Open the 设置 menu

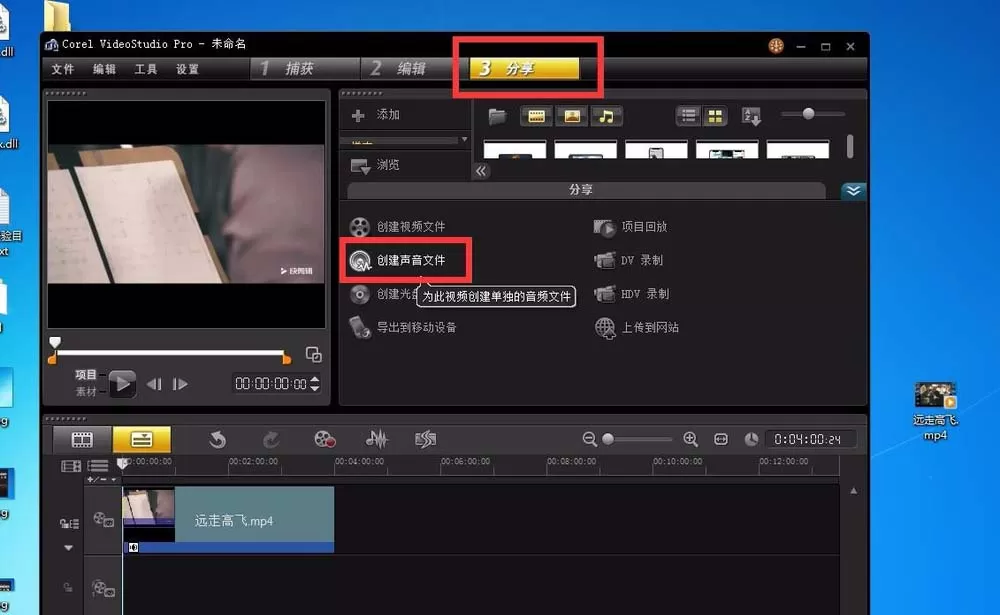click(188, 69)
